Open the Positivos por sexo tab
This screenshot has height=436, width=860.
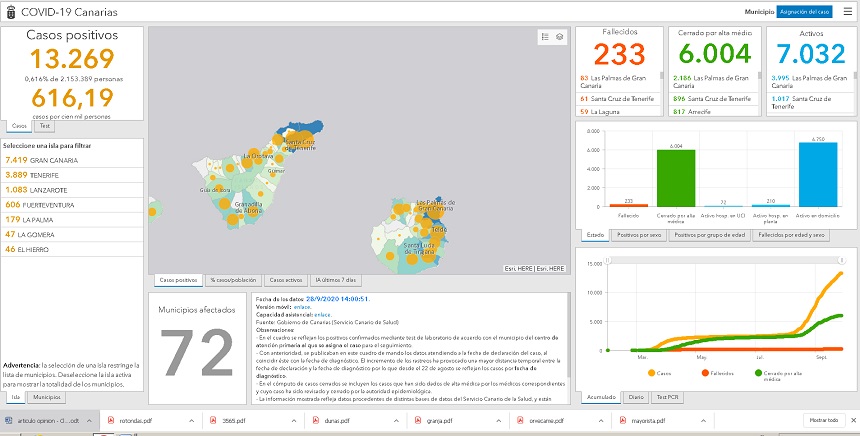pyautogui.click(x=640, y=235)
